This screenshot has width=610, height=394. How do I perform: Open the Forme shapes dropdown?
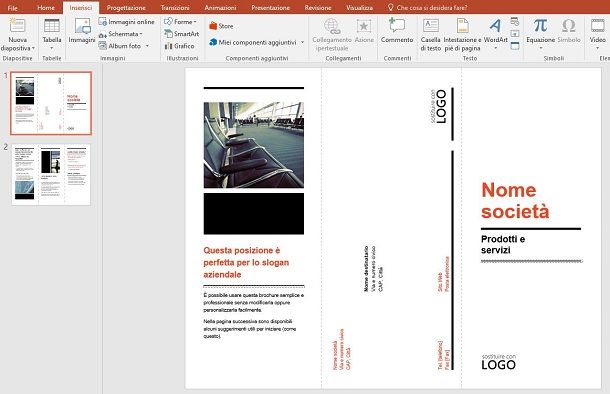pos(180,22)
